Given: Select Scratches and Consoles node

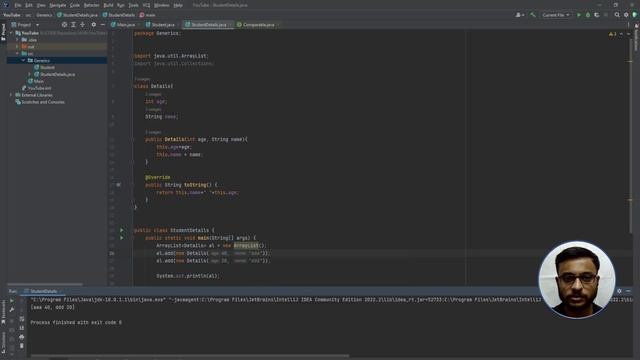Looking at the screenshot, I should point(40,102).
